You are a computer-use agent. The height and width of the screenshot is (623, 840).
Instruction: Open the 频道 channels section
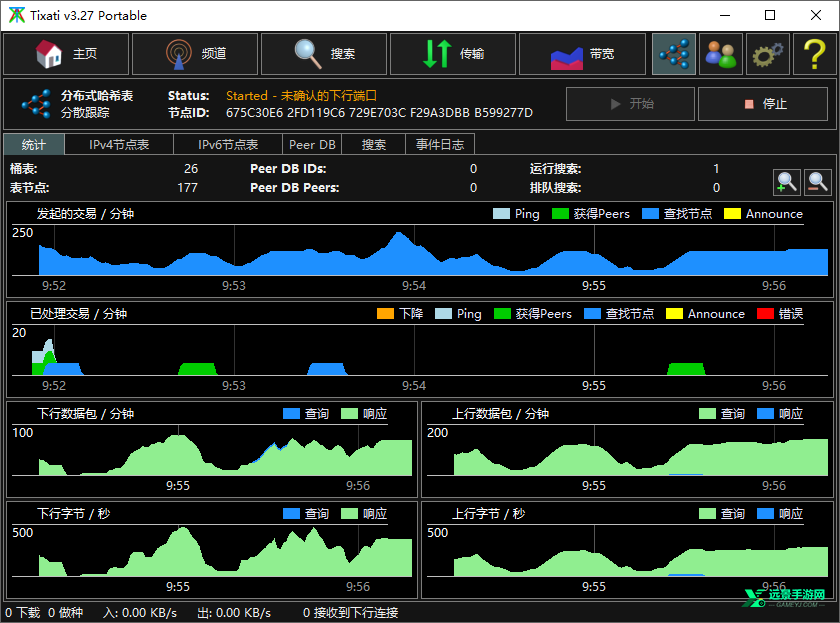pyautogui.click(x=195, y=54)
